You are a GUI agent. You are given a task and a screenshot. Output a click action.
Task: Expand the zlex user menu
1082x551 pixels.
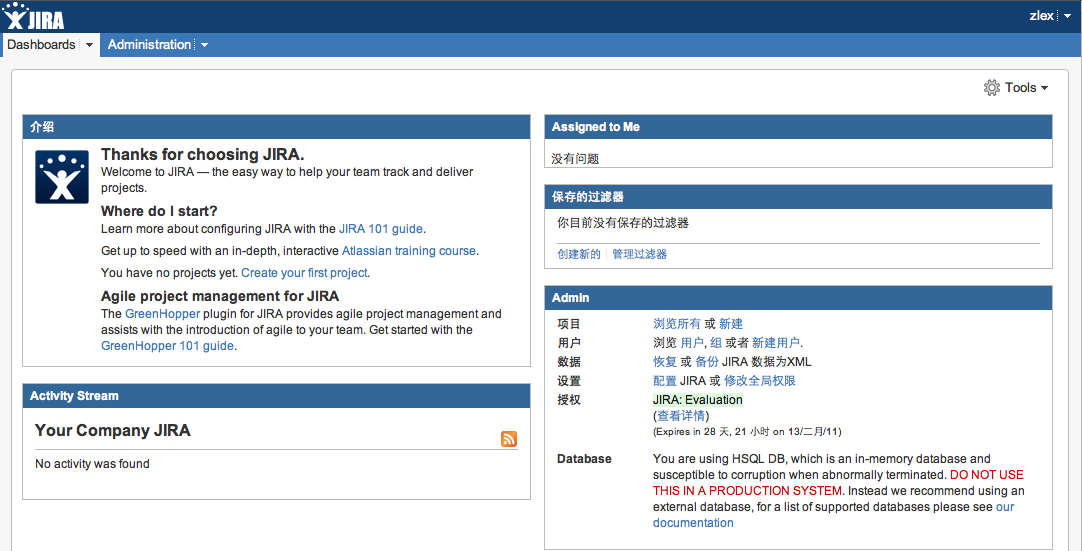(1067, 16)
